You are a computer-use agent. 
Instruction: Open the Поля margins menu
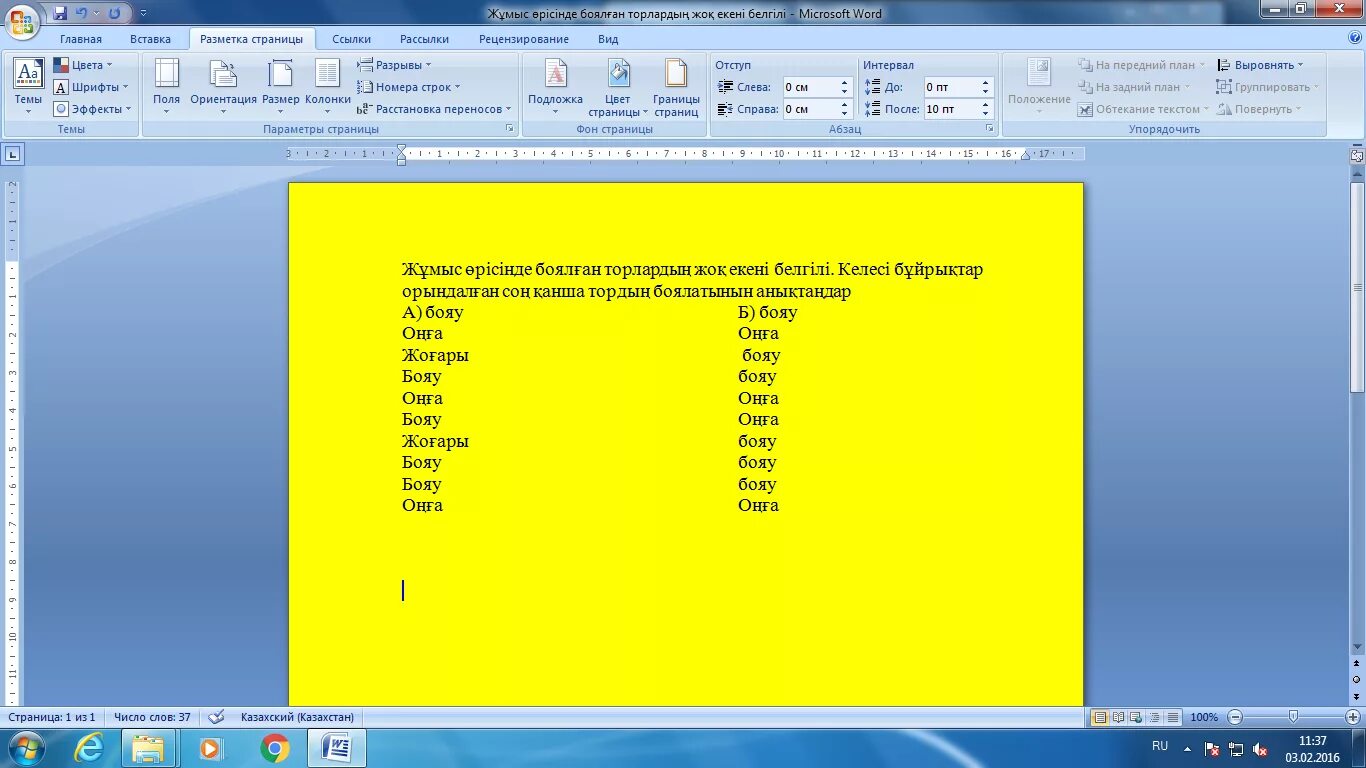[x=166, y=86]
